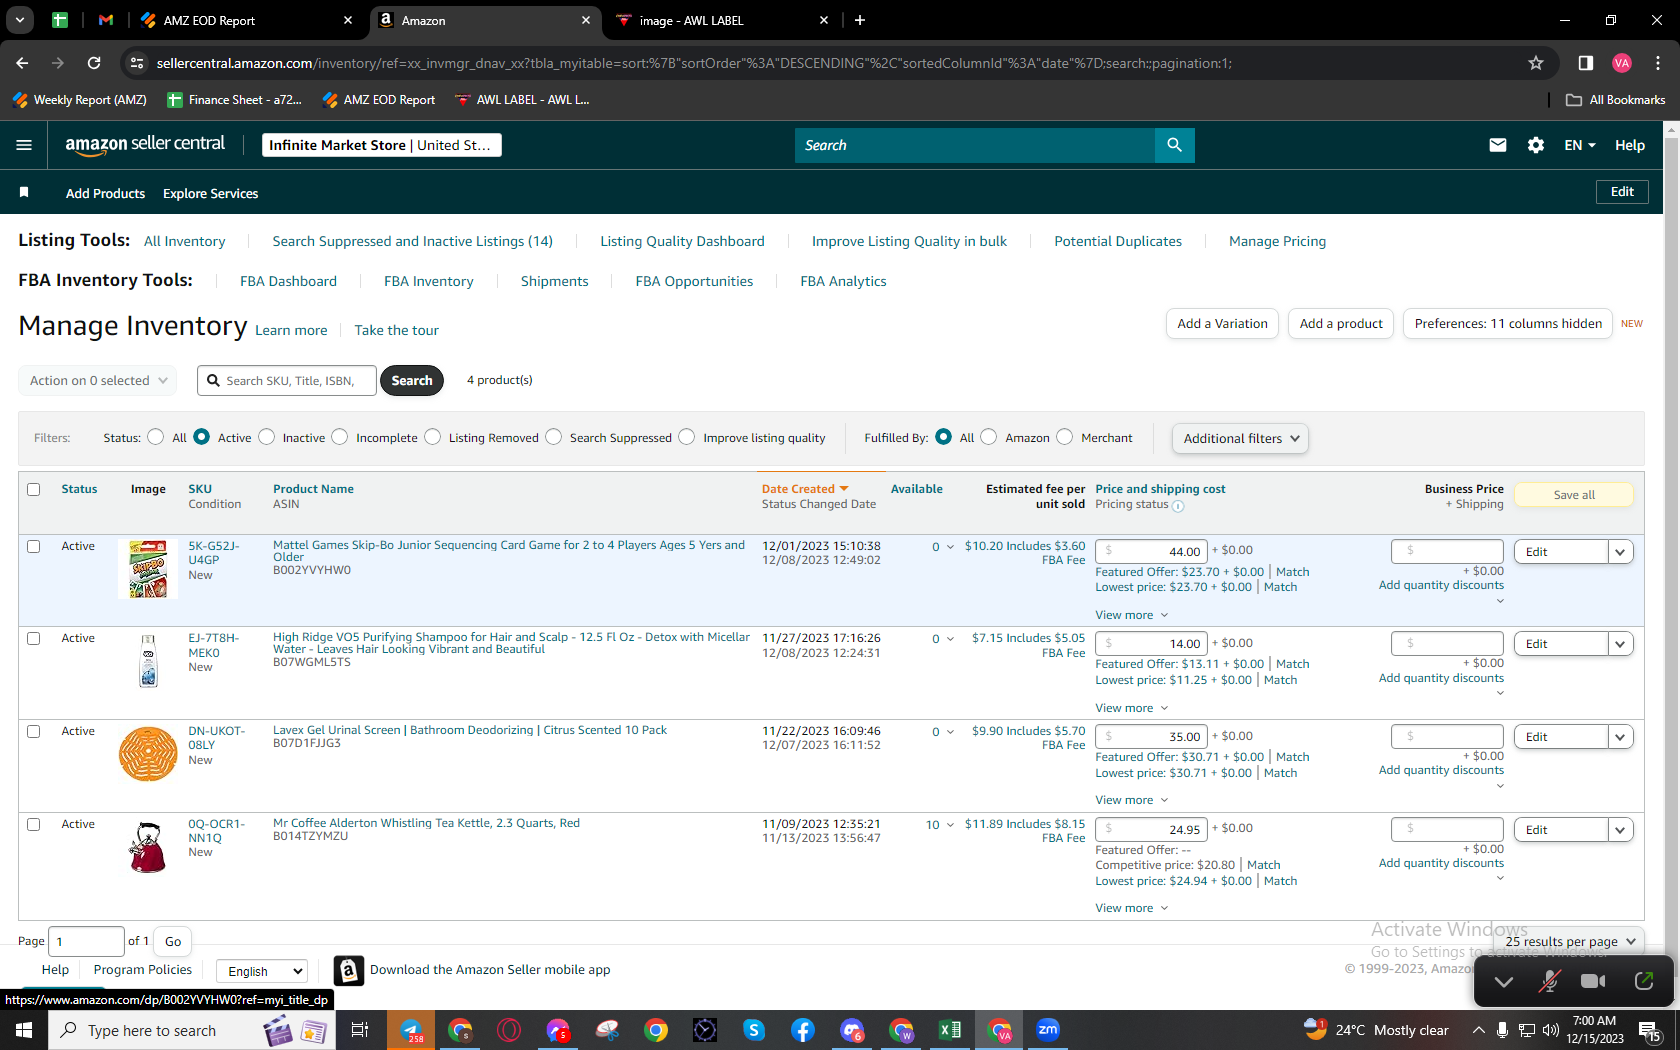Click the Skip-Bo price input showing 44.00
This screenshot has height=1050, width=1680.
[x=1151, y=551]
